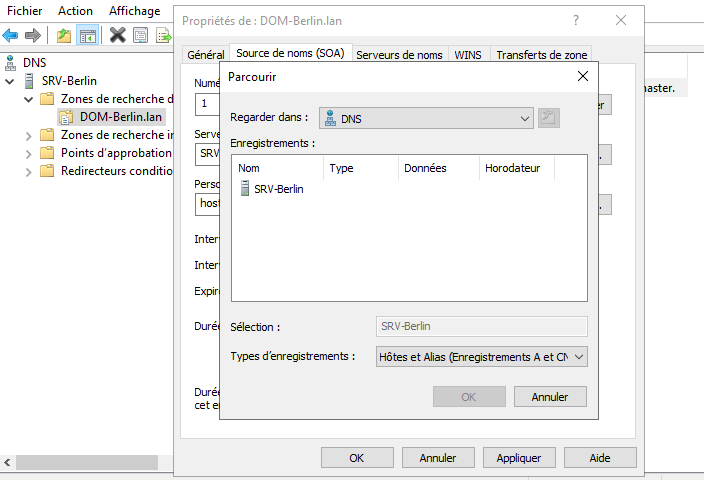
Task: Collapse the SRV-Berlin tree node
Action: point(10,81)
